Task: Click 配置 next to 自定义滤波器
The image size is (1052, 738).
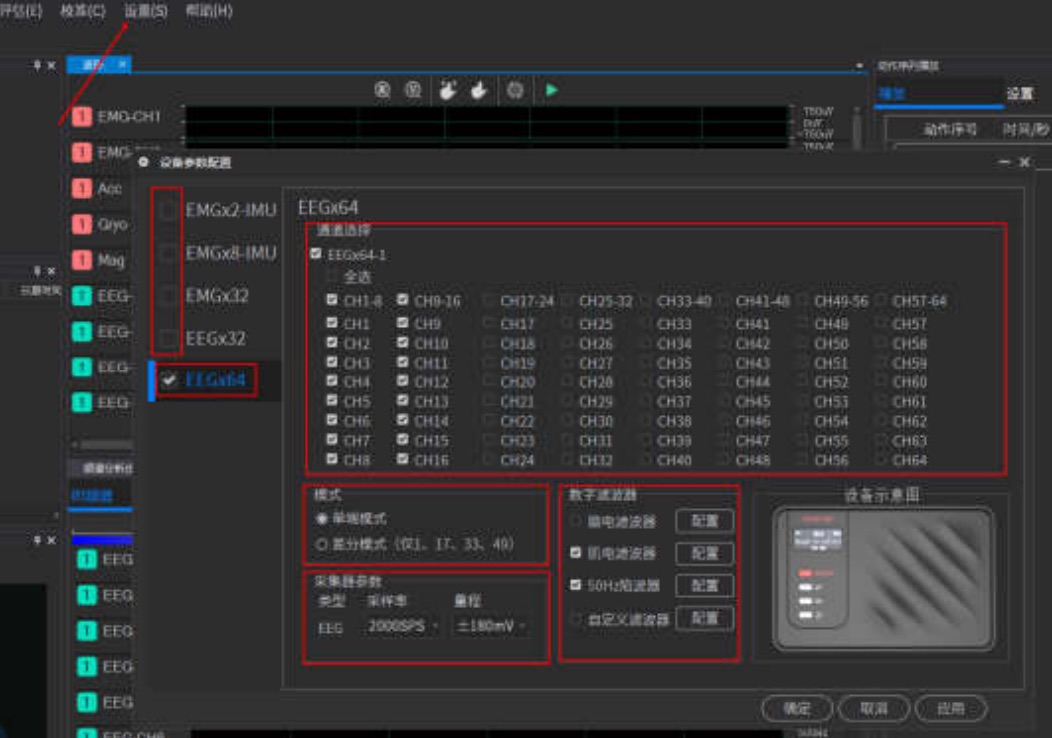Action: [704, 618]
